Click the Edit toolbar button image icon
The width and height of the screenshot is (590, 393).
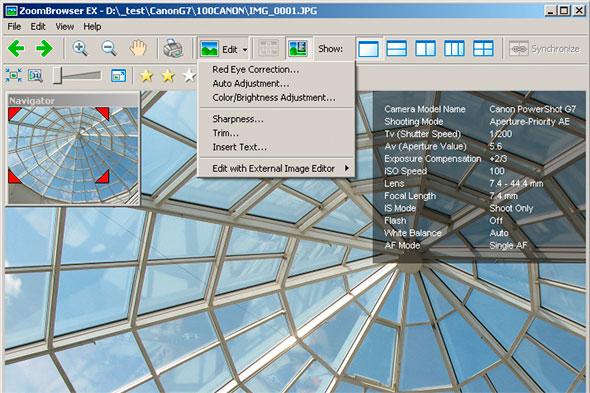tap(210, 49)
